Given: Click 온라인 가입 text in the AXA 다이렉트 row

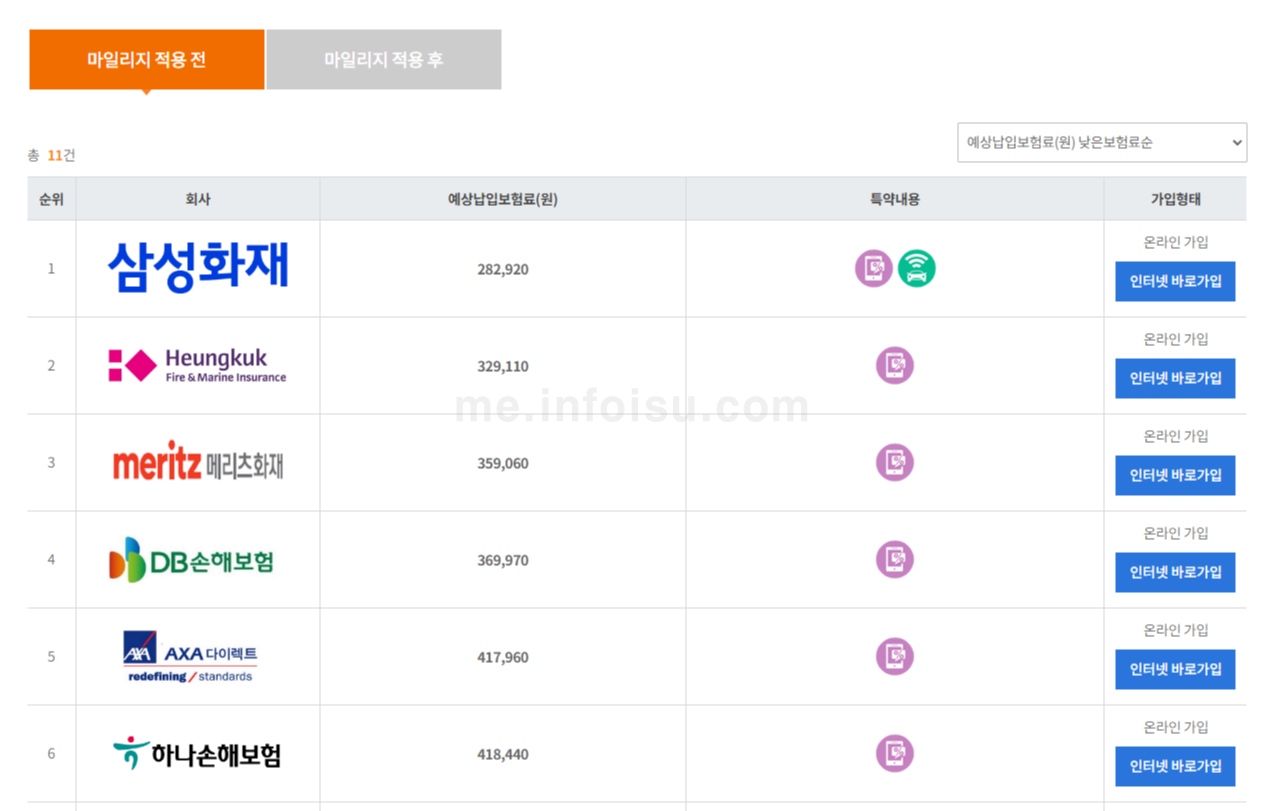Looking at the screenshot, I should [1176, 630].
